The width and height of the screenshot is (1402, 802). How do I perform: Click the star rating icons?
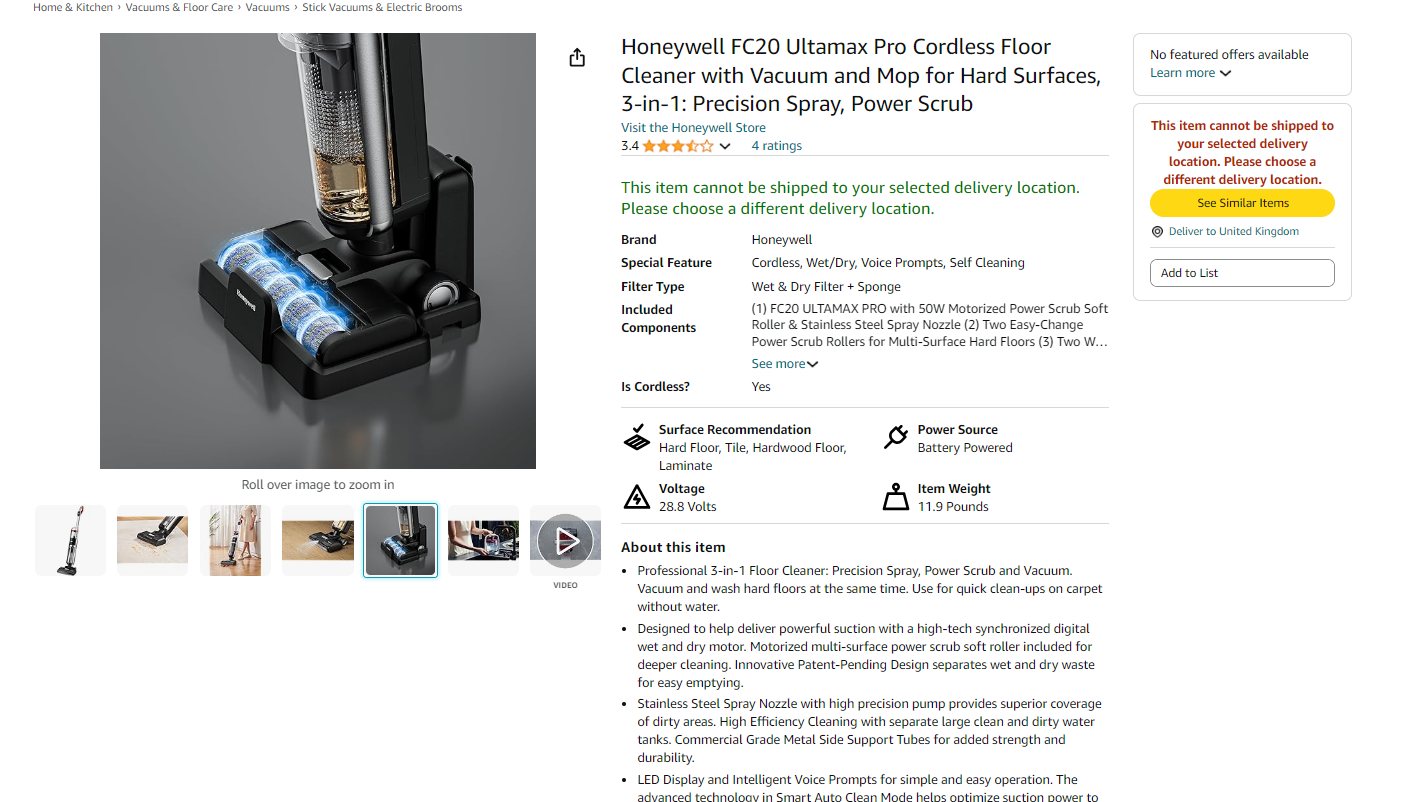point(678,146)
